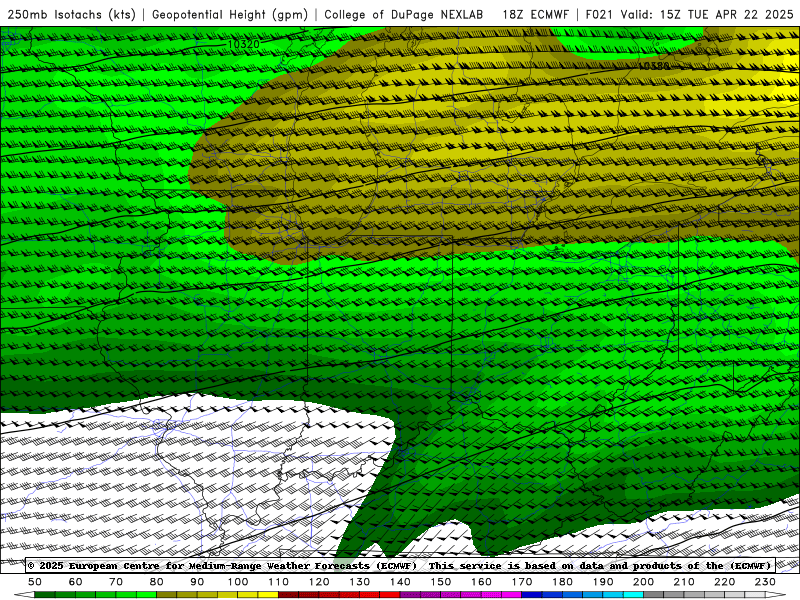800x600 pixels.
Task: Click the darkest green swatch under 50
Action: (x=44, y=595)
